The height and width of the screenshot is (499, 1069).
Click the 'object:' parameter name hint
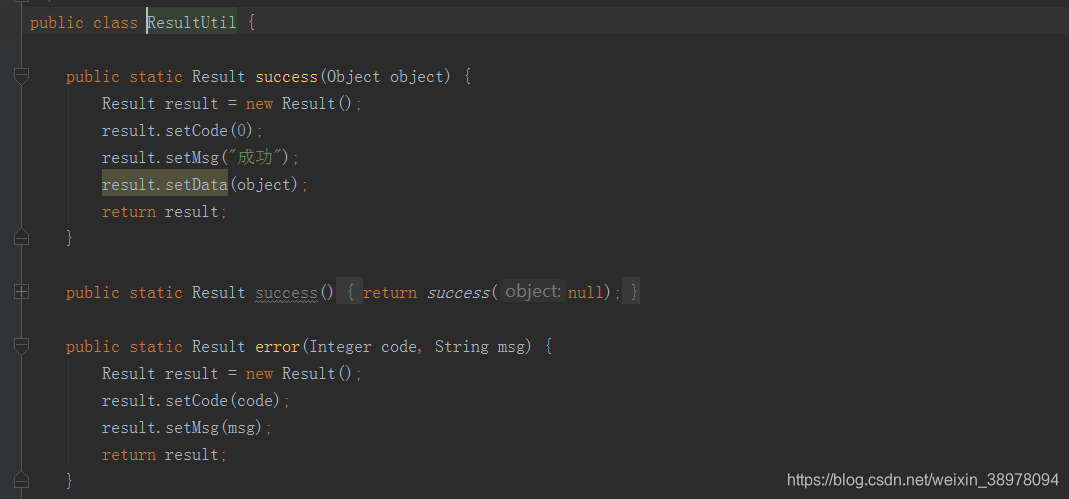(533, 292)
